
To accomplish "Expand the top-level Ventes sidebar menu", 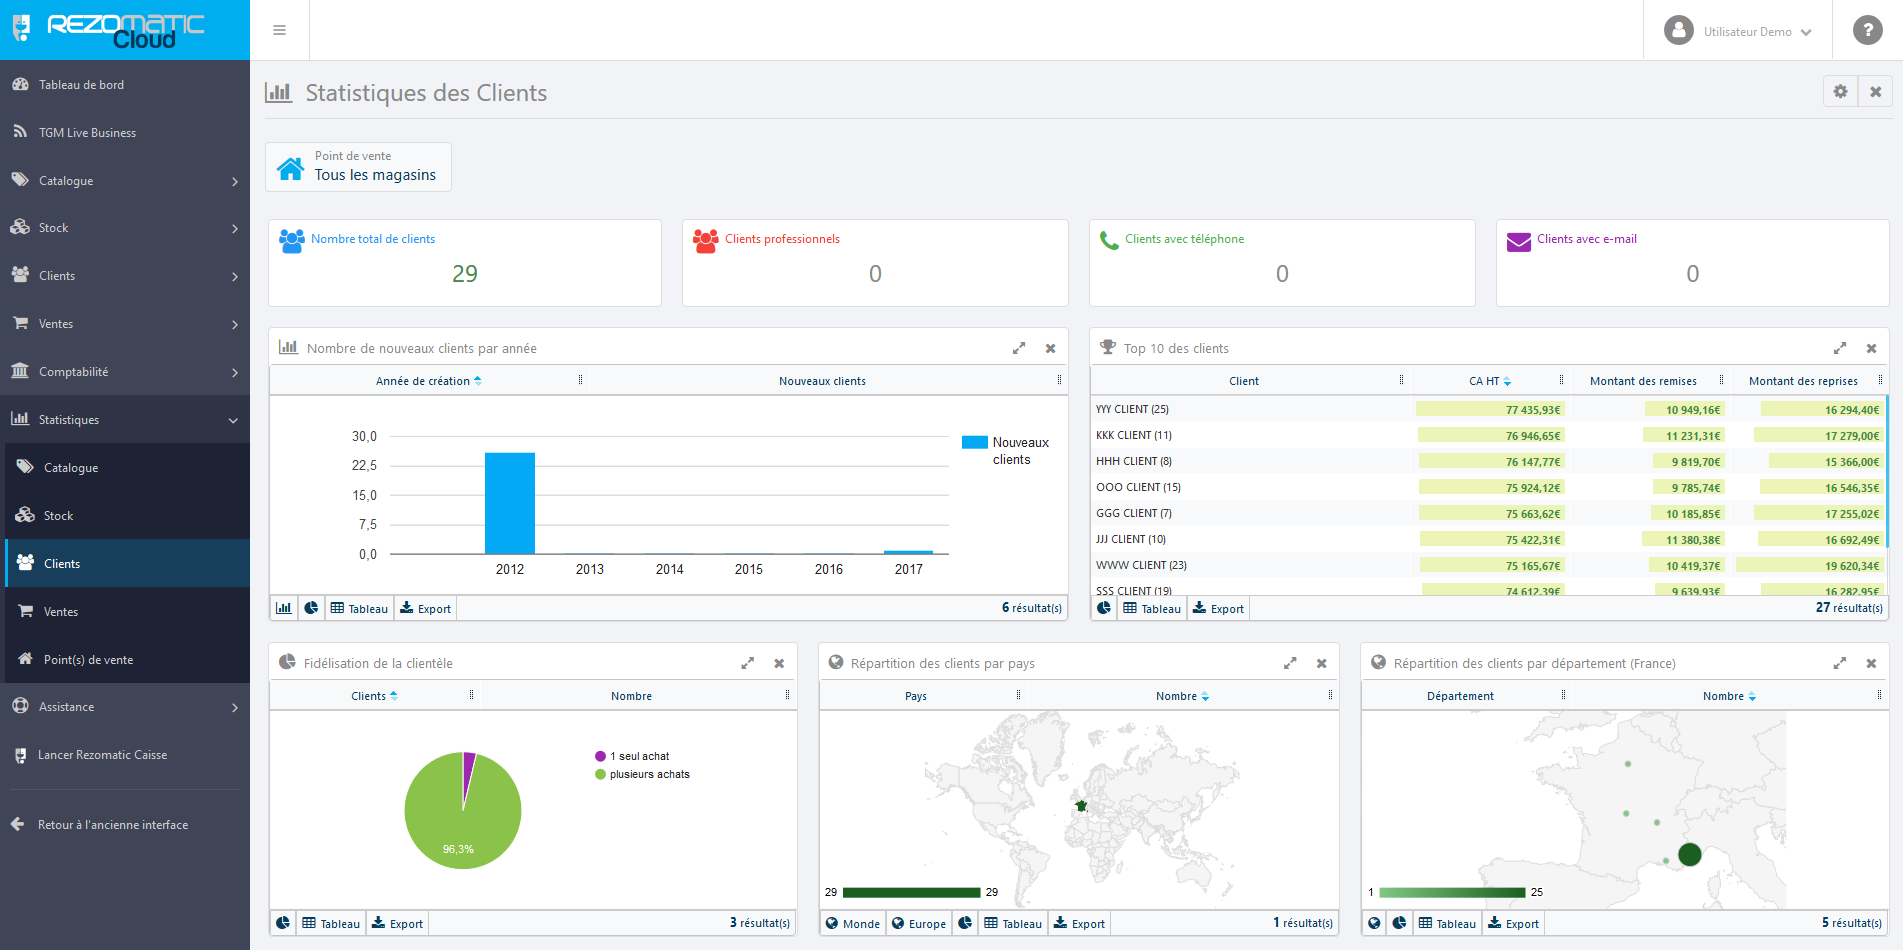I will click(125, 324).
